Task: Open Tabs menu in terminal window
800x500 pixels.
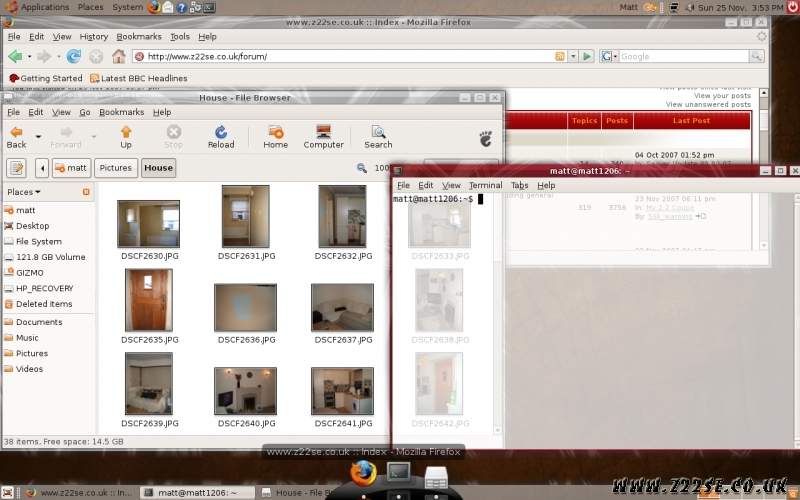Action: [x=519, y=185]
